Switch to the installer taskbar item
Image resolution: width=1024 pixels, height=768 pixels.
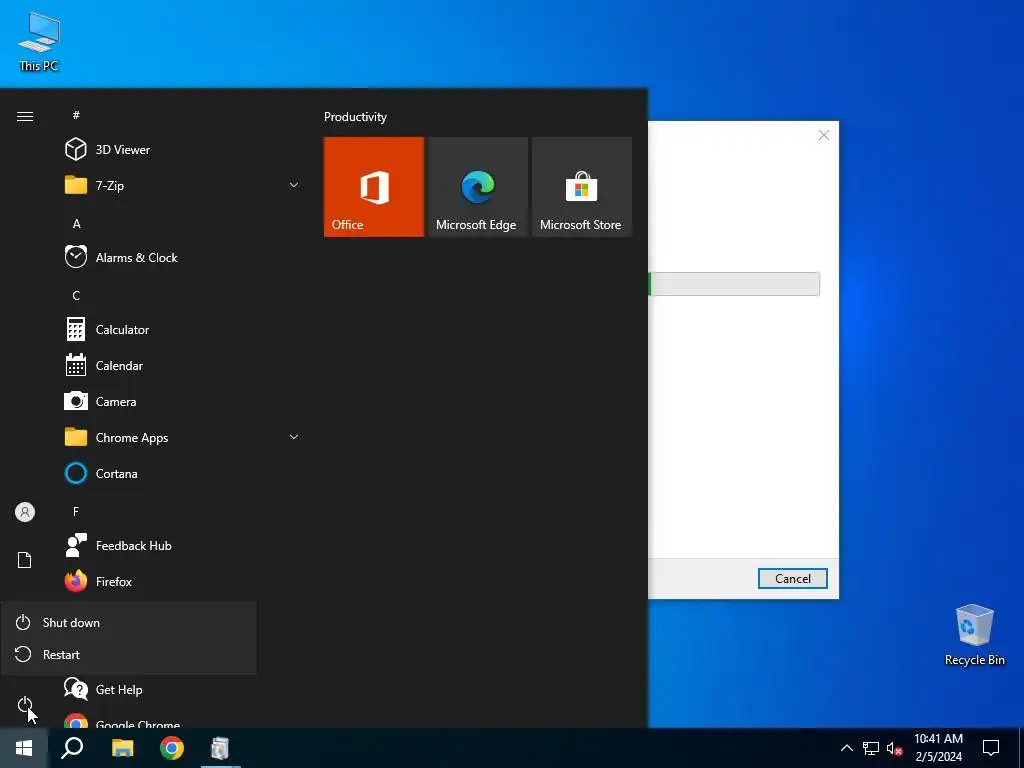[x=220, y=748]
